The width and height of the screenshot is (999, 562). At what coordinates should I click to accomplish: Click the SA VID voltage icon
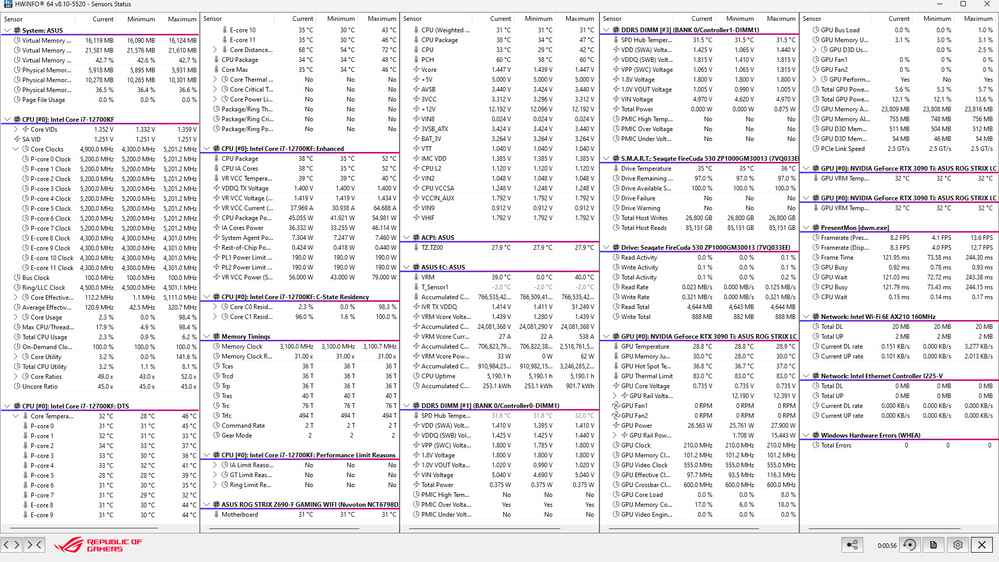tap(17, 140)
